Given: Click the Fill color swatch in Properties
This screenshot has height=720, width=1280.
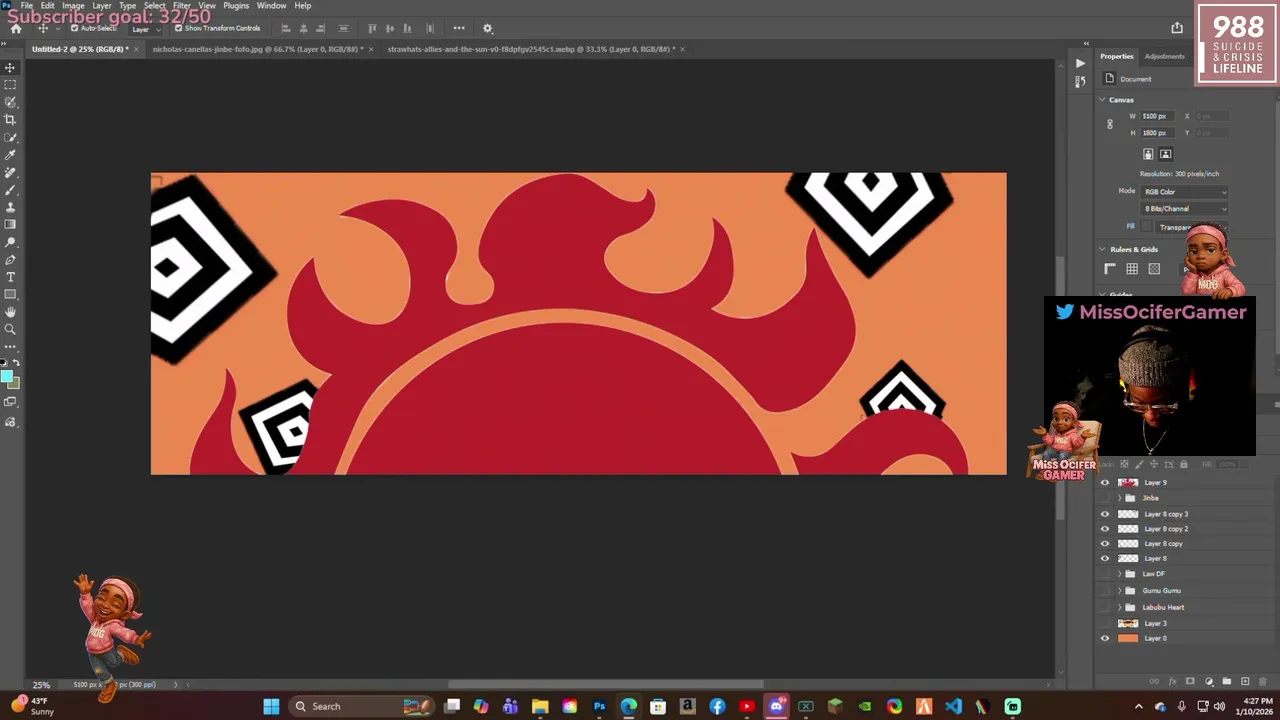Looking at the screenshot, I should click(x=1146, y=227).
